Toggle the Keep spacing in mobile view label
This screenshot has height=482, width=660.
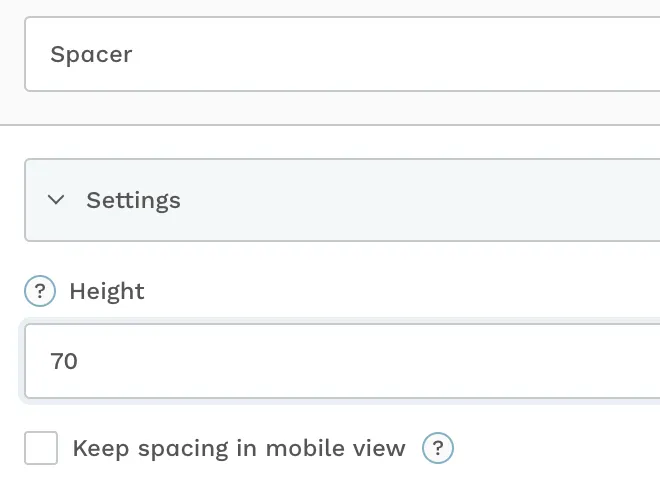(239, 448)
